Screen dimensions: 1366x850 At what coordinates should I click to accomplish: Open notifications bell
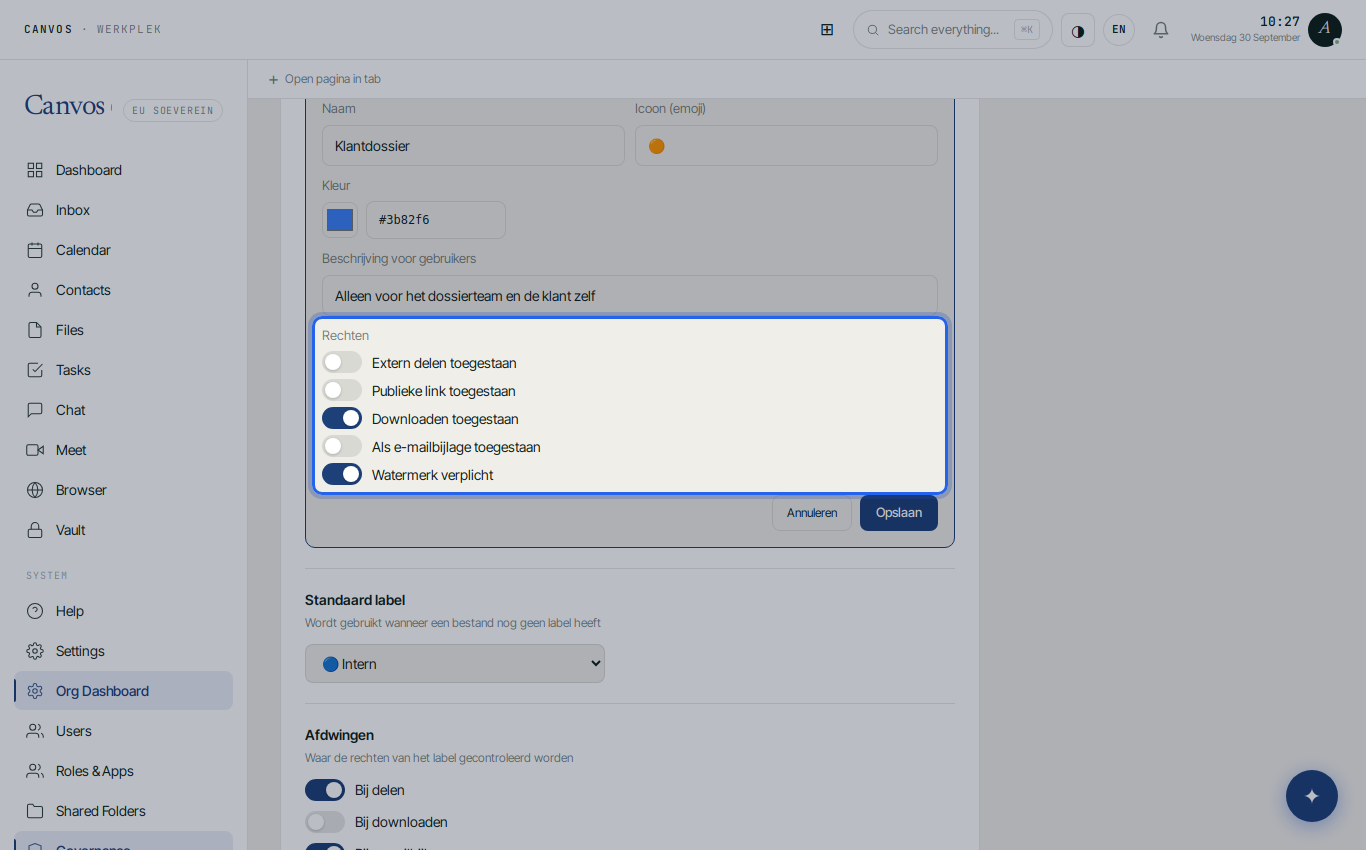[x=1161, y=30]
